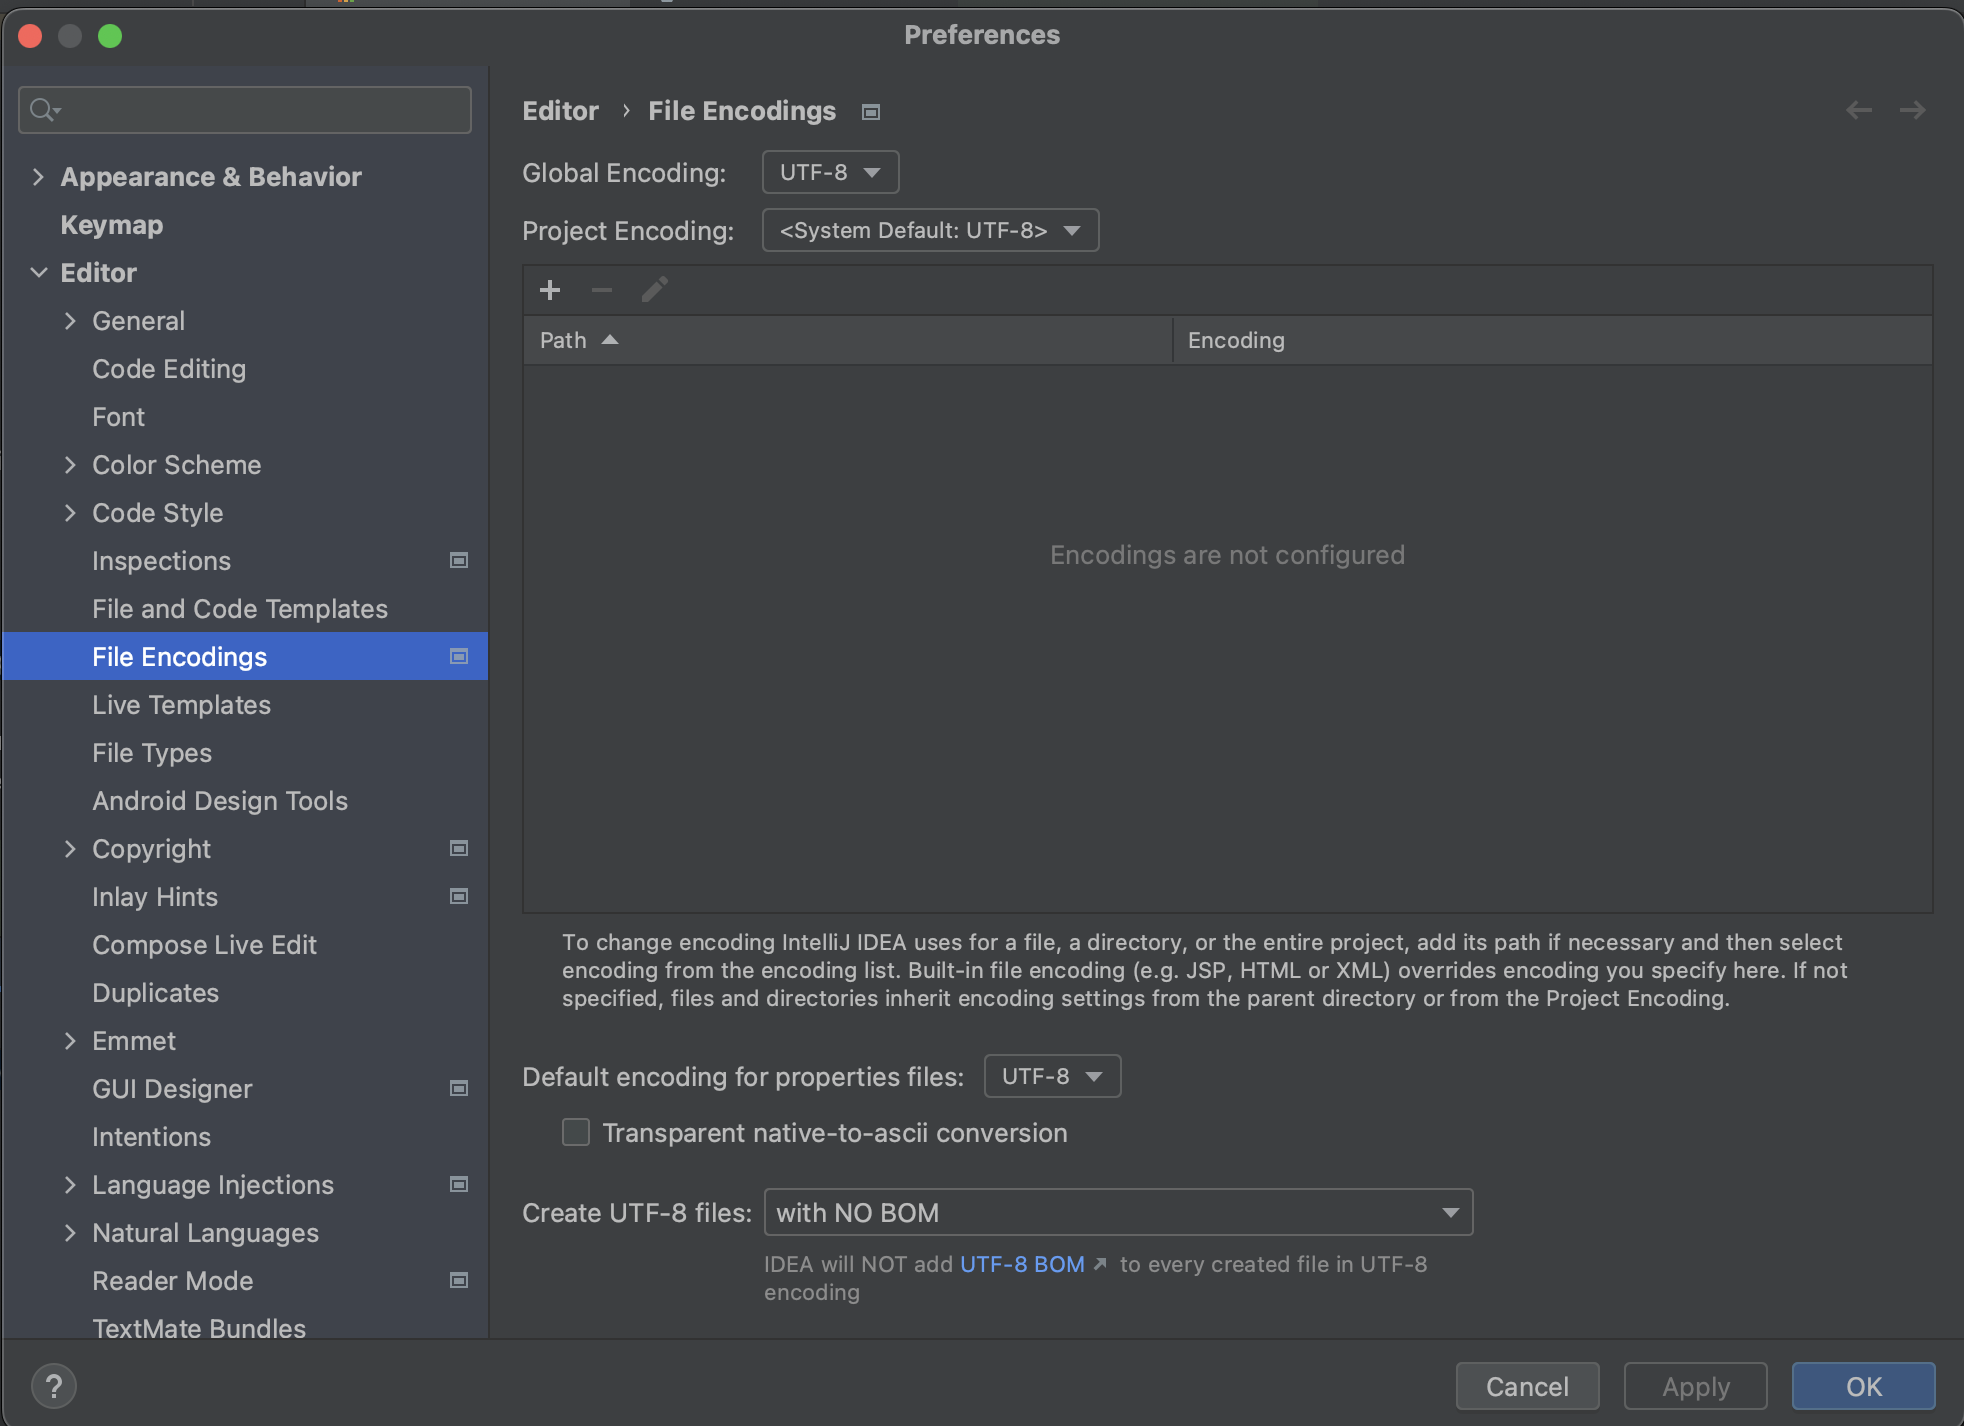Image resolution: width=1964 pixels, height=1426 pixels.
Task: Expand Appearance & Behavior section
Action: (x=38, y=177)
